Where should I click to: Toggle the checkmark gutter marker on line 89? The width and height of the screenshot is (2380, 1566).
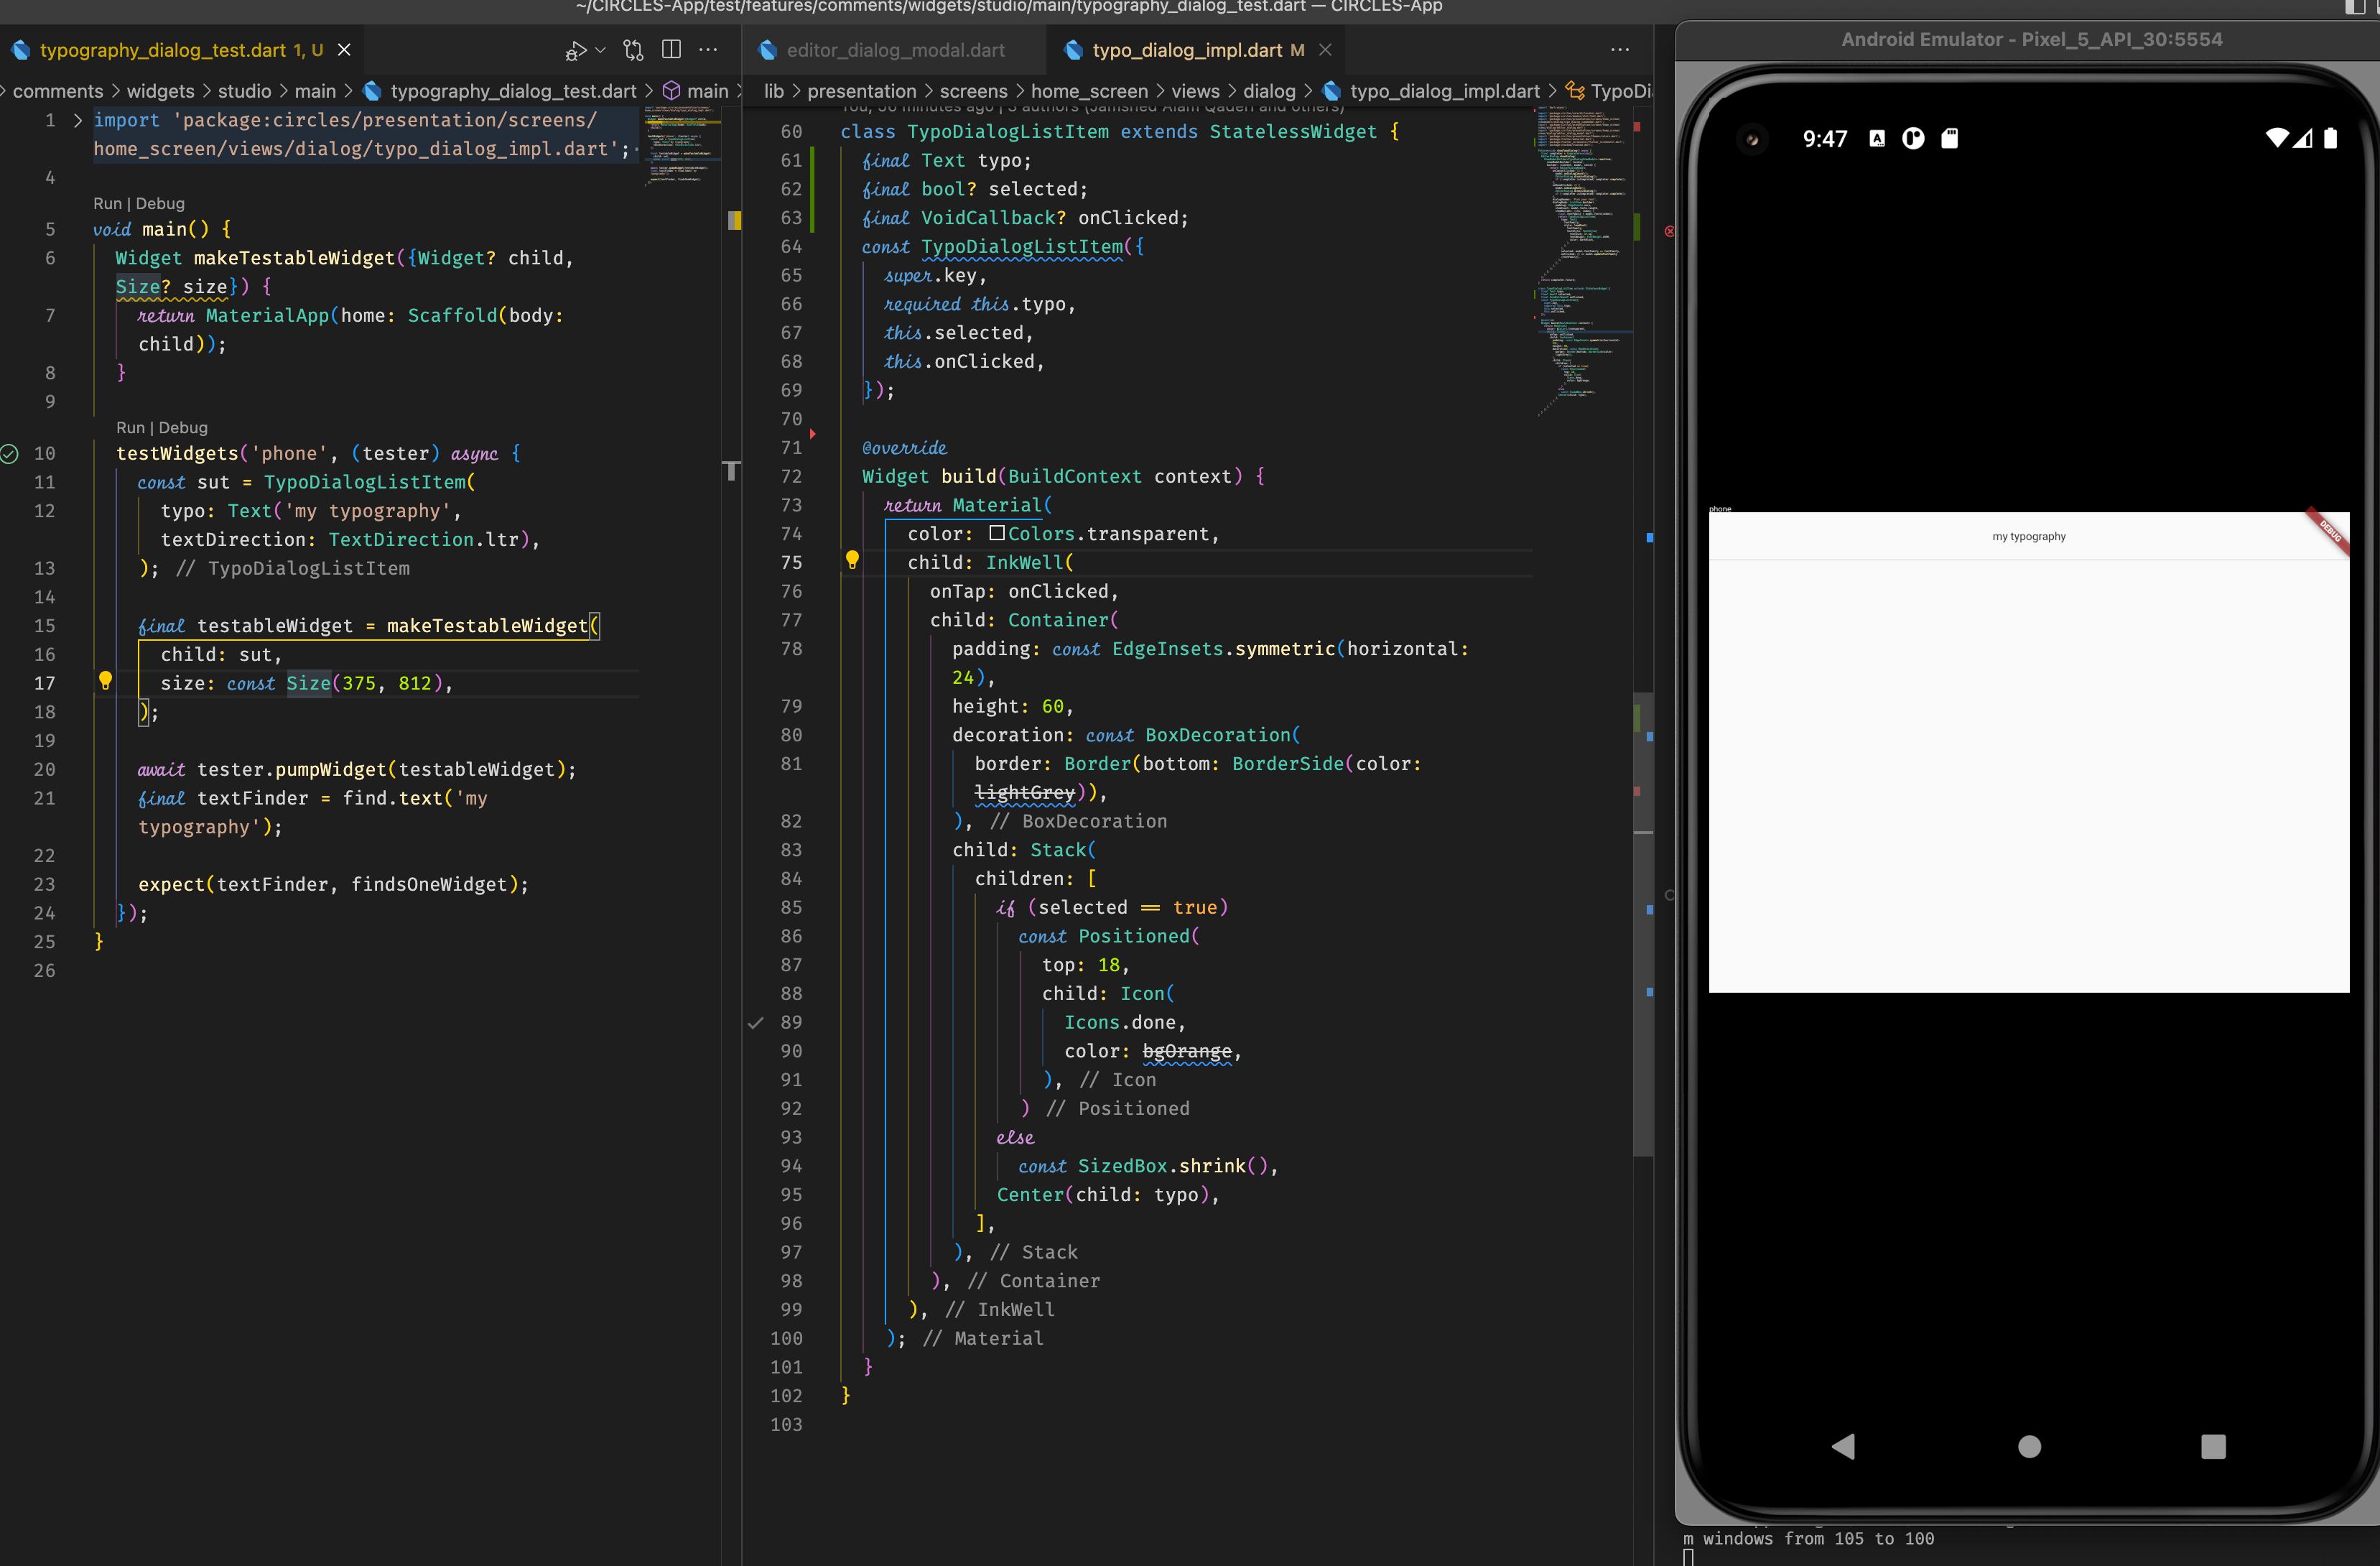[755, 1022]
